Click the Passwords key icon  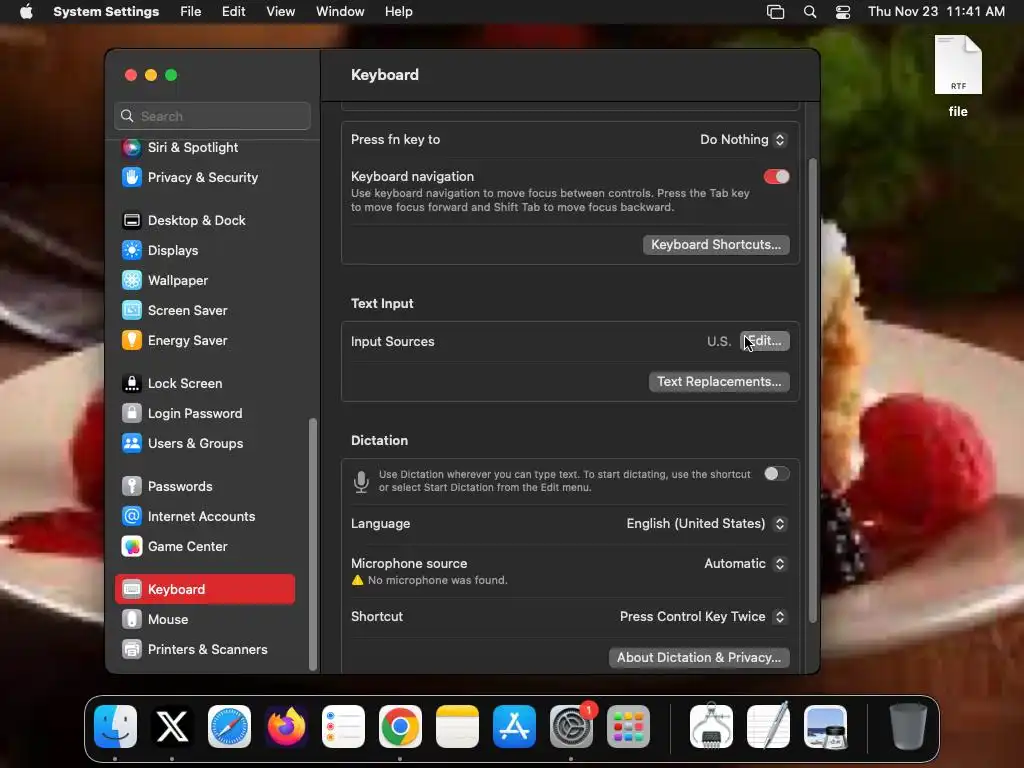click(132, 487)
